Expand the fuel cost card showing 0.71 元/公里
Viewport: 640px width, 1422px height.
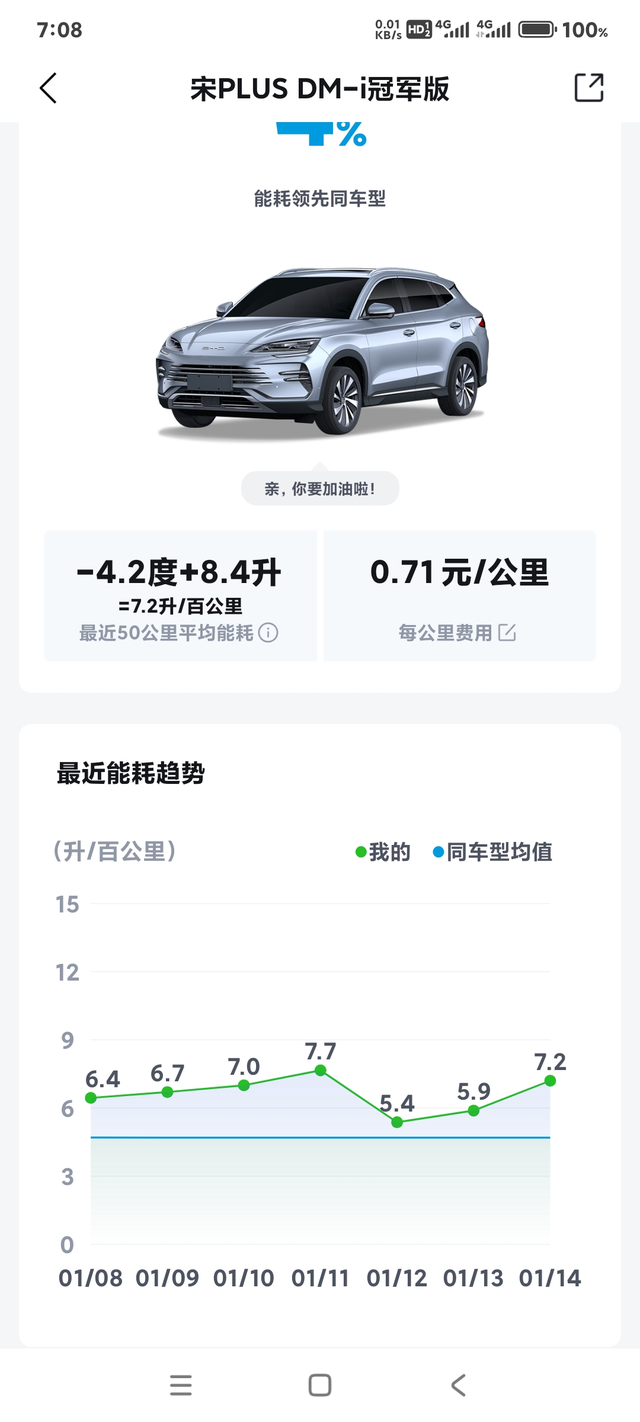(x=459, y=595)
